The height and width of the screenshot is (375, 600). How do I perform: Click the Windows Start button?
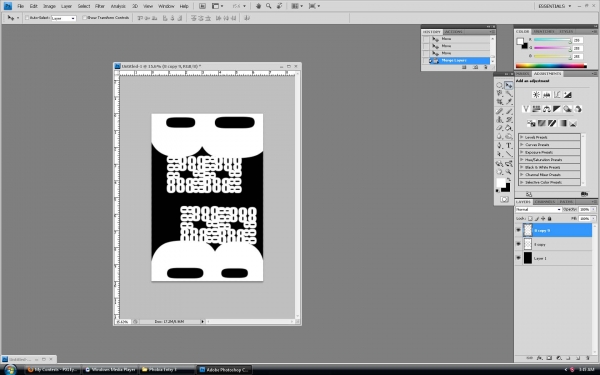pos(10,370)
